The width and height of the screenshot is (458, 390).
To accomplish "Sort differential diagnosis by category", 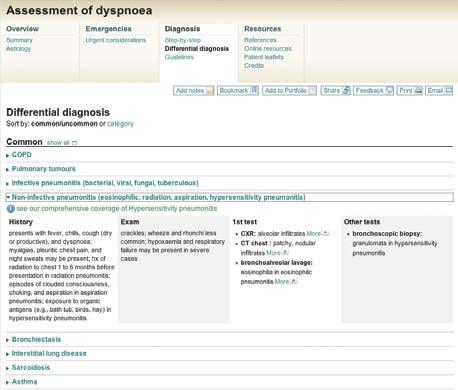I will pyautogui.click(x=120, y=124).
